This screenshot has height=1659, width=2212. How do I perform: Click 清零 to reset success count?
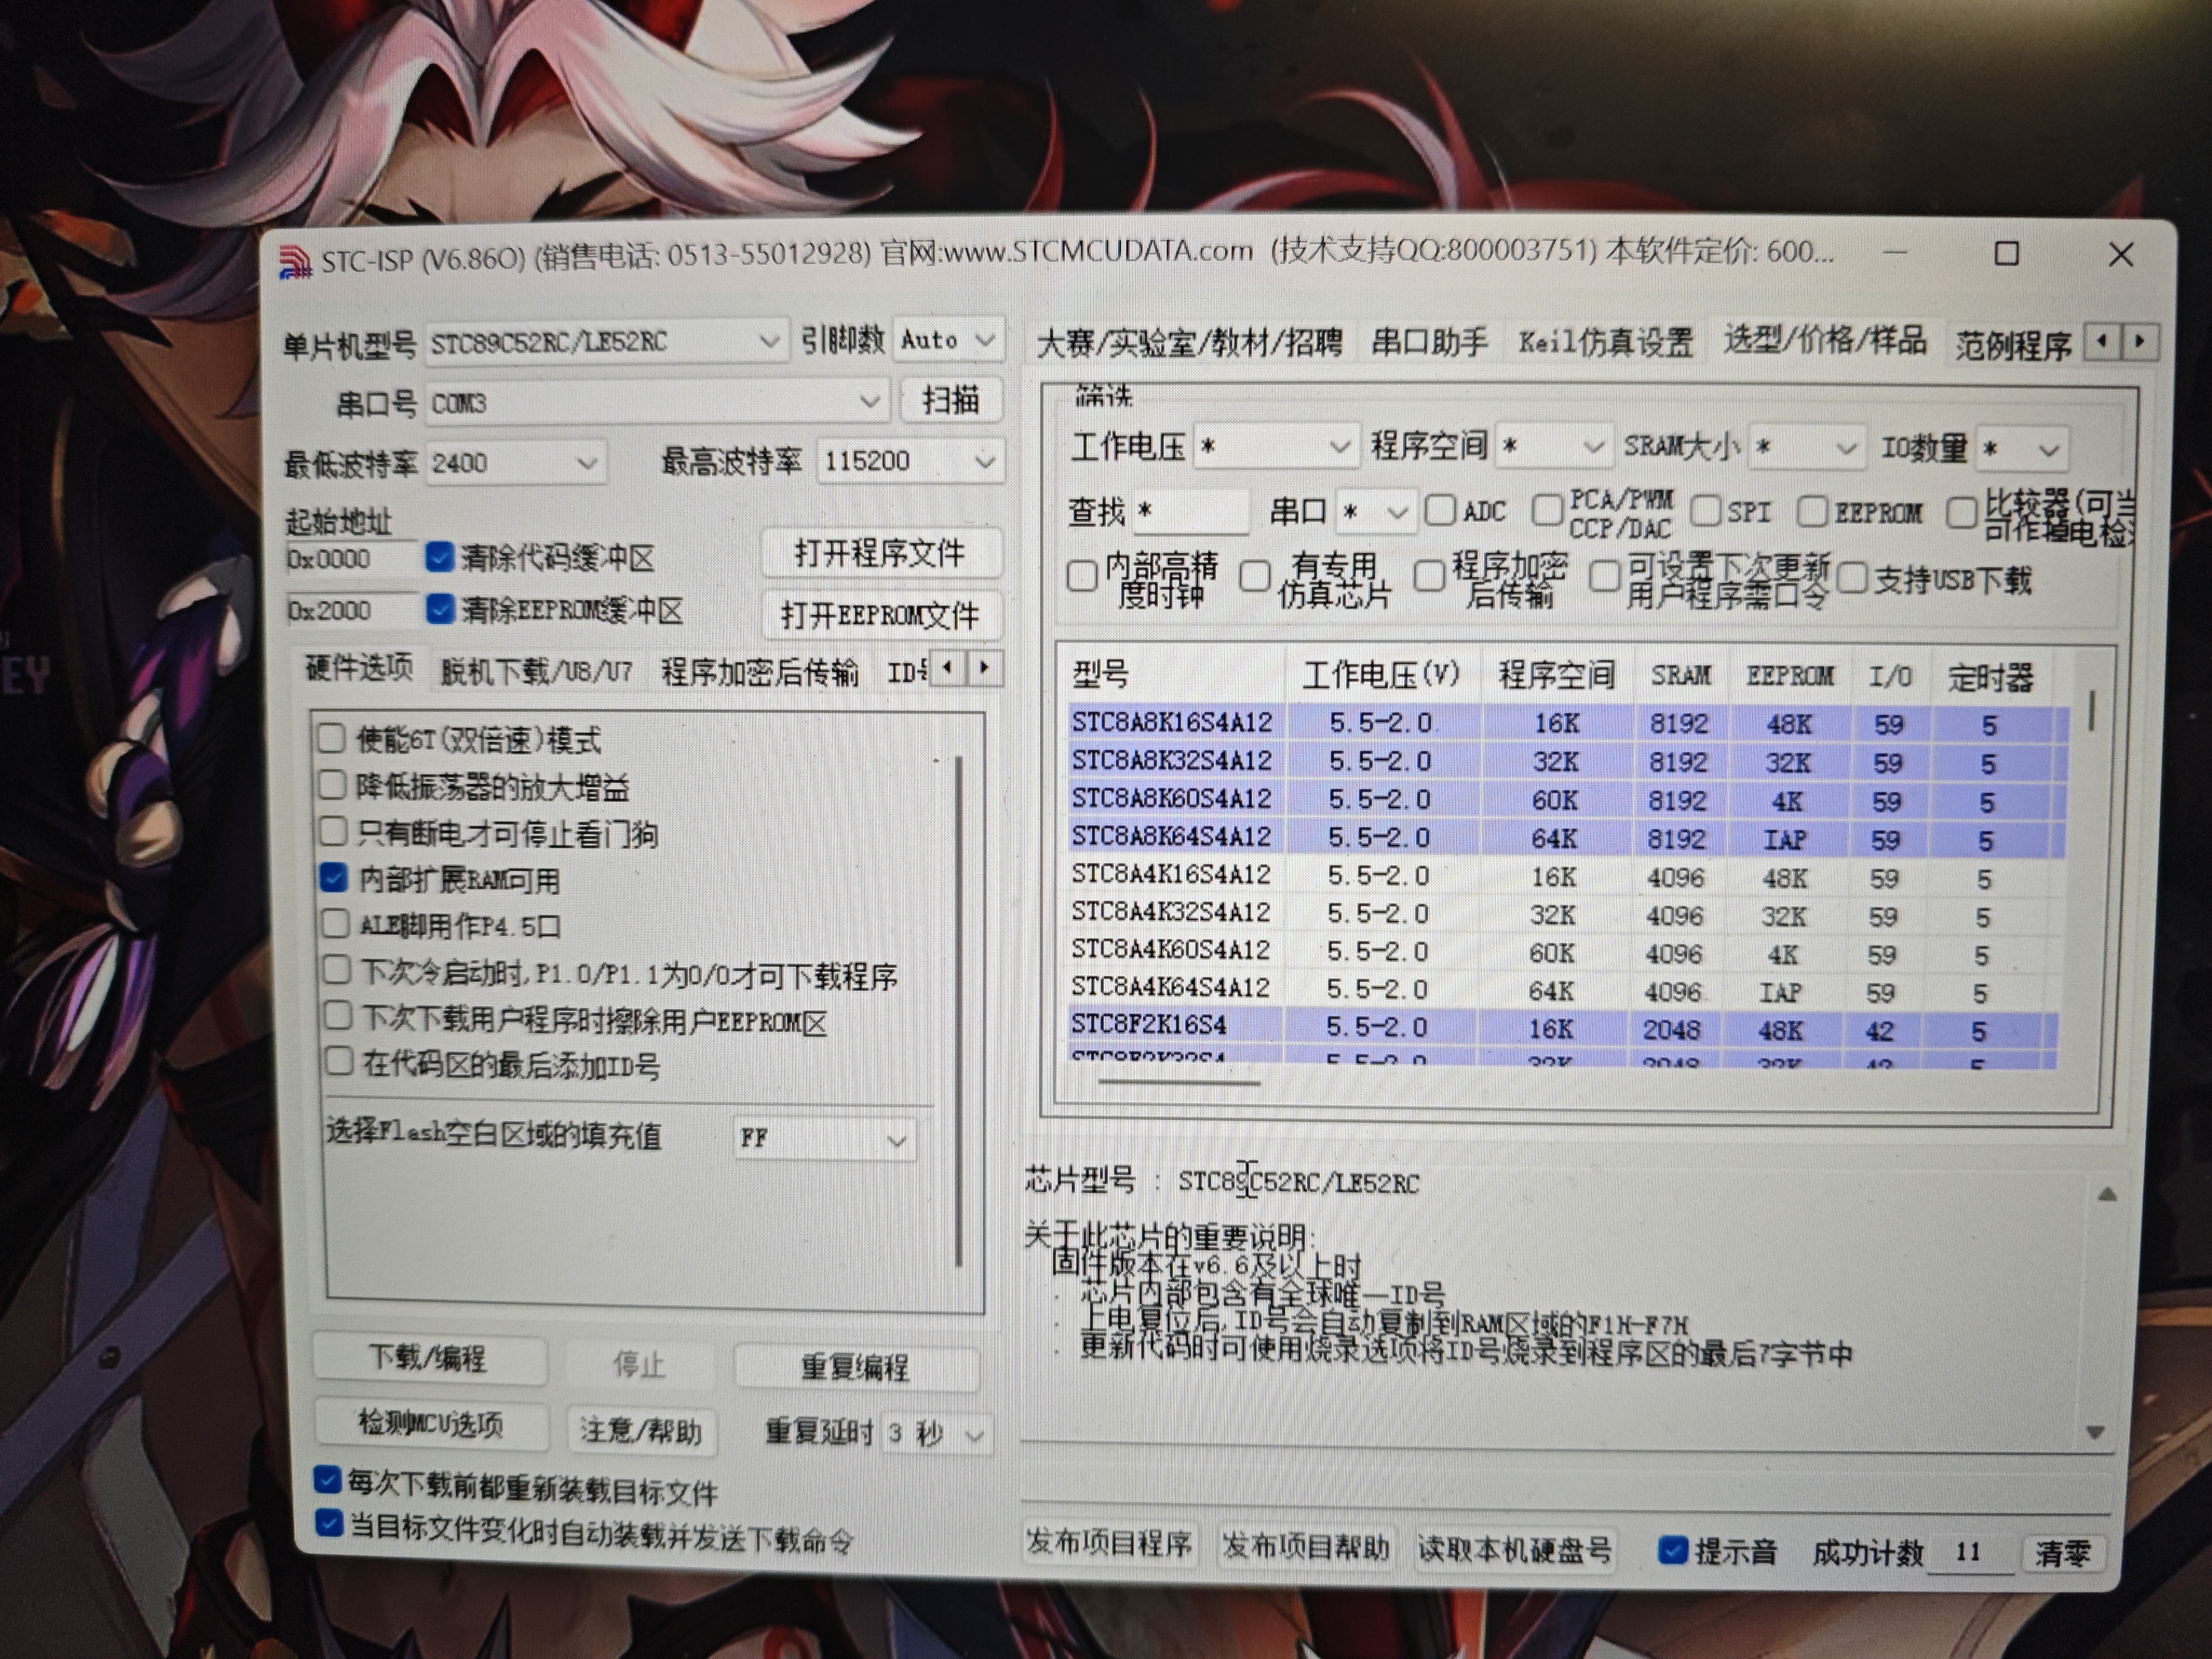tap(2062, 1553)
